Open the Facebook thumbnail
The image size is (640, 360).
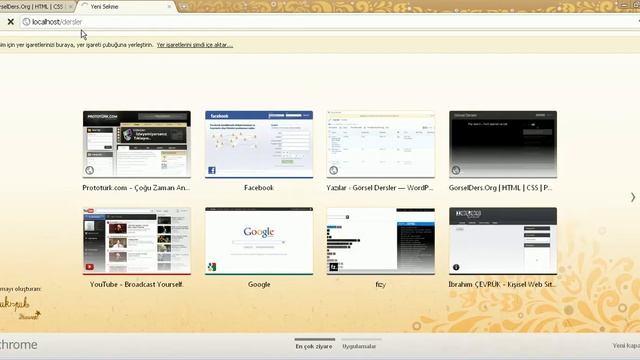[x=259, y=144]
